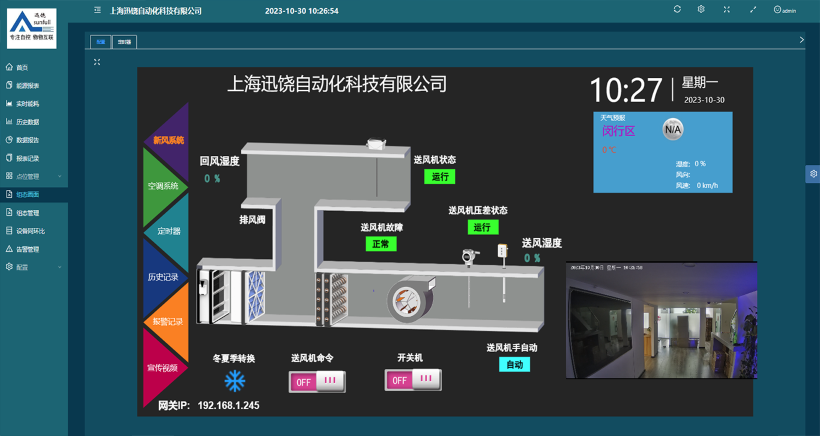Click the company logo in top-left corner

tap(31, 28)
